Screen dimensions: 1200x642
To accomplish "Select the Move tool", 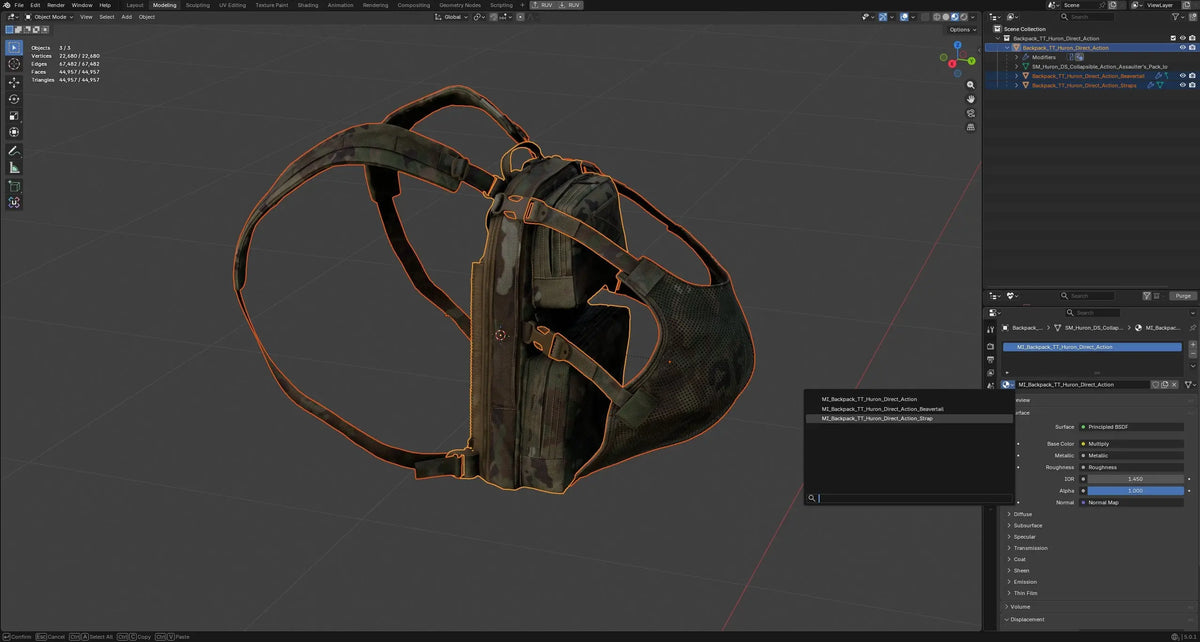I will pyautogui.click(x=14, y=83).
